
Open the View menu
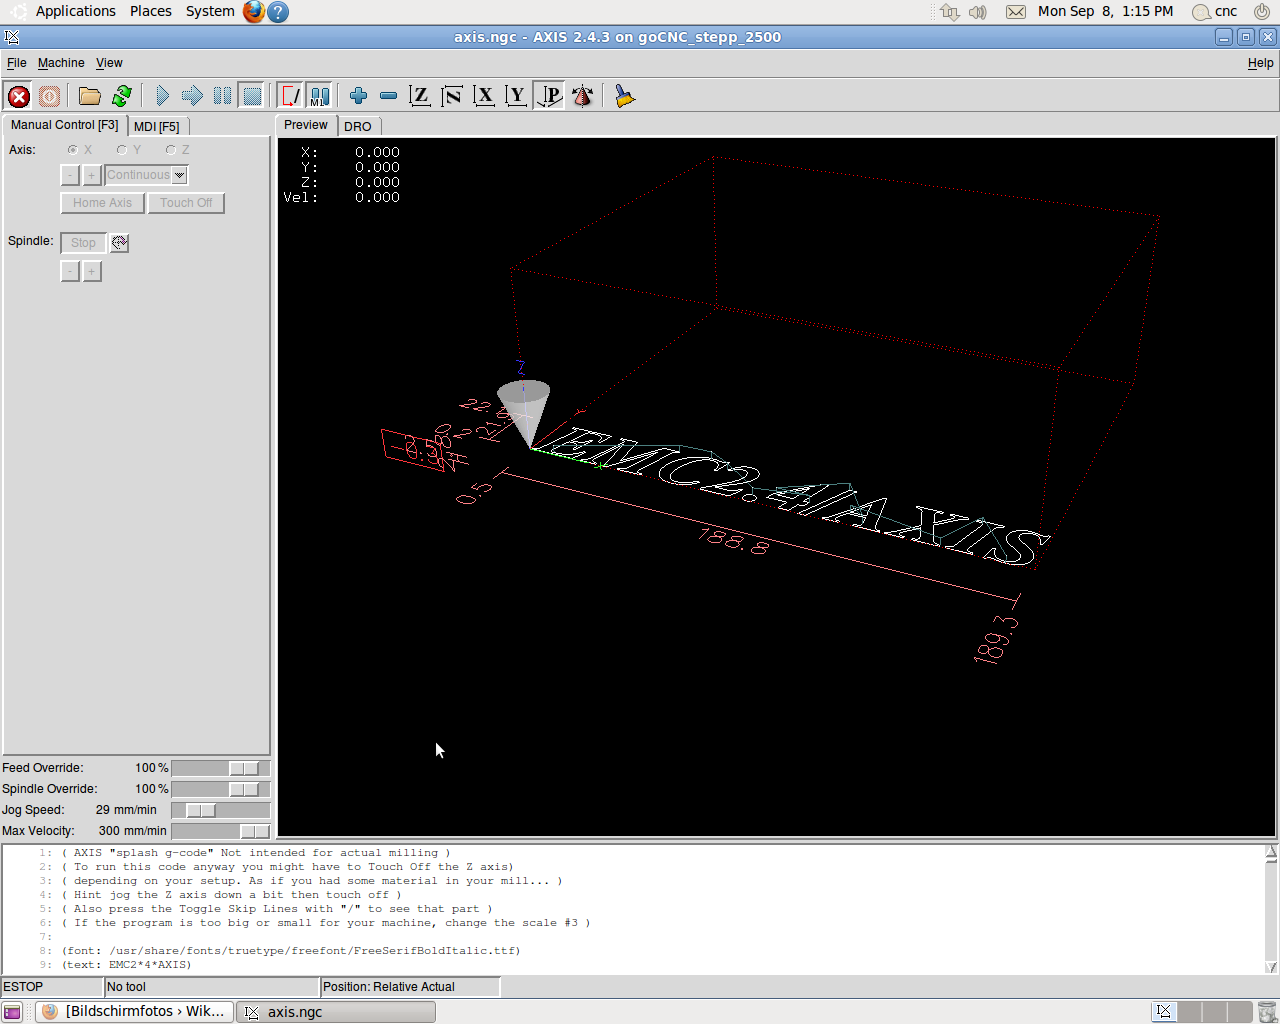tap(109, 63)
